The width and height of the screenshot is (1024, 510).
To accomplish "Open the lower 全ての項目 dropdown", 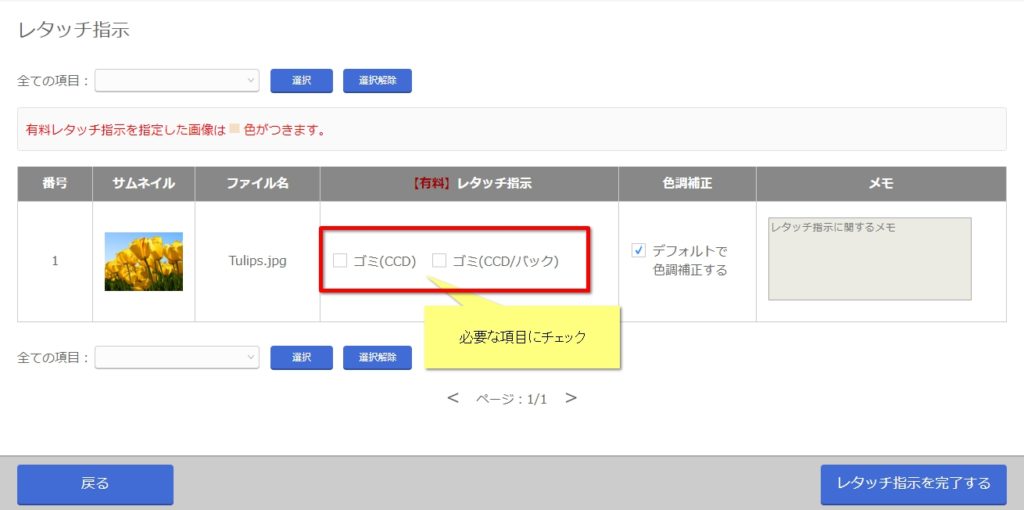I will (177, 357).
